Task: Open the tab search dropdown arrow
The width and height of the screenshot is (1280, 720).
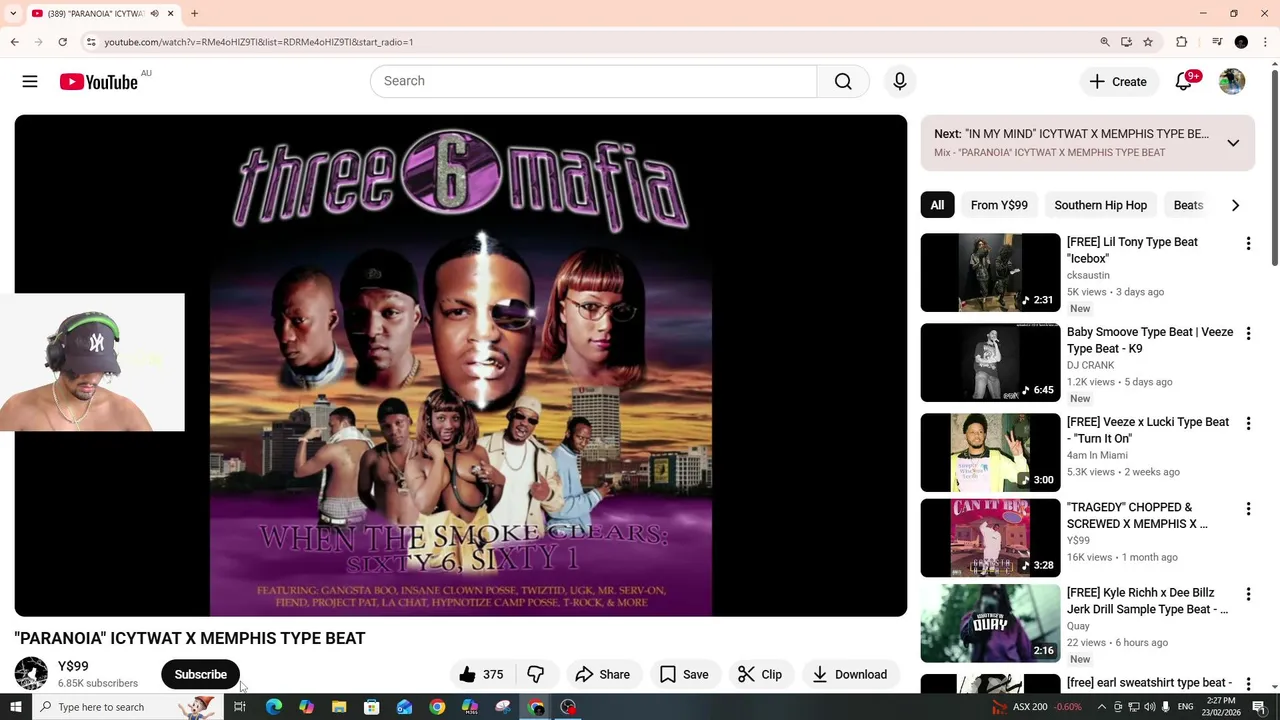Action: tap(13, 14)
